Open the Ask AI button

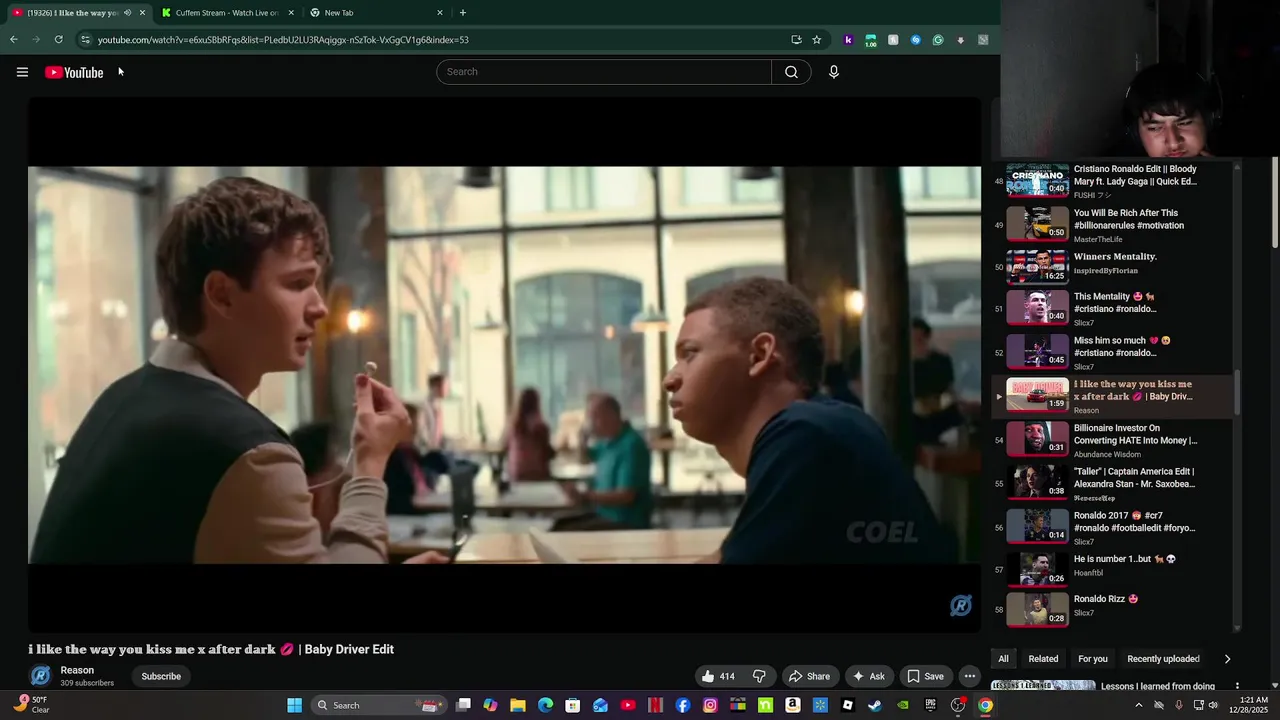pos(868,676)
